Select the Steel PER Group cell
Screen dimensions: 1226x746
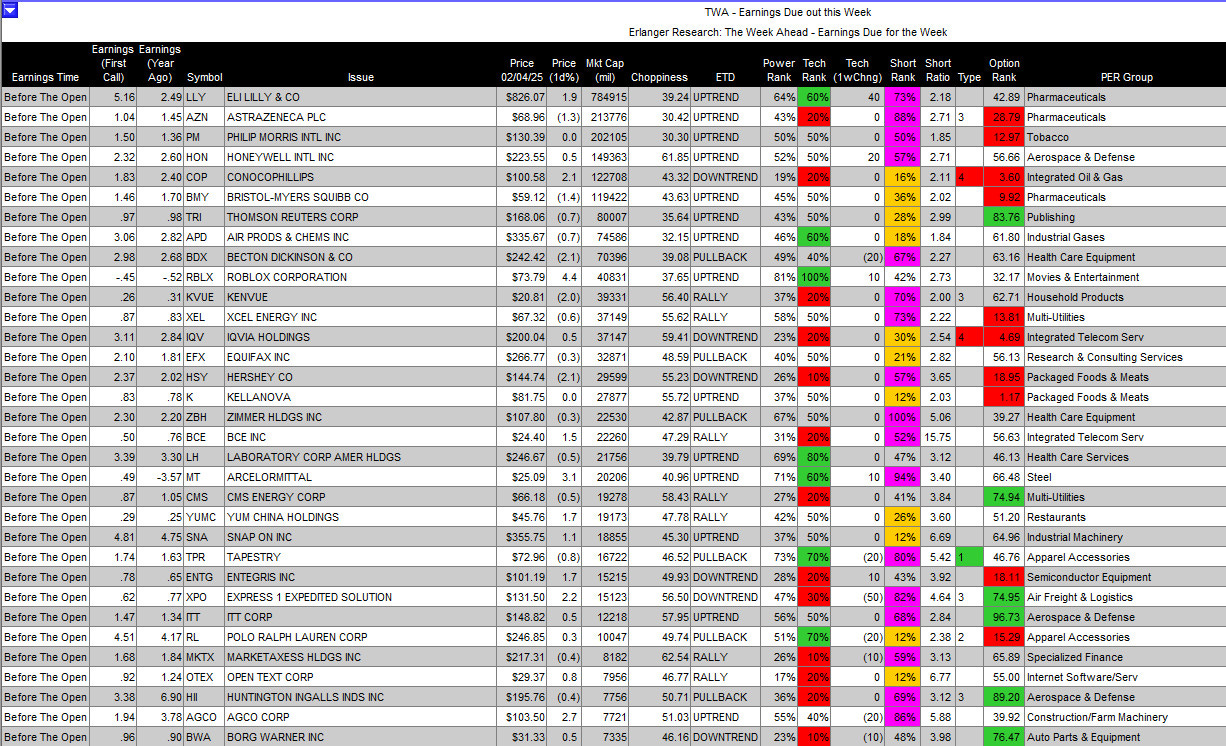pos(1125,477)
